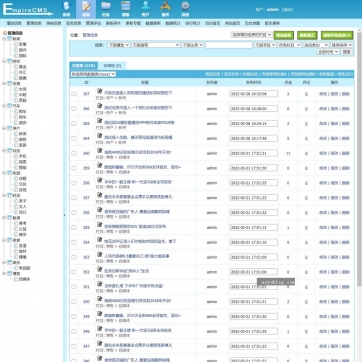The height and width of the screenshot is (362, 362).
Task: Click the admin user link in header
Action: (272, 9)
